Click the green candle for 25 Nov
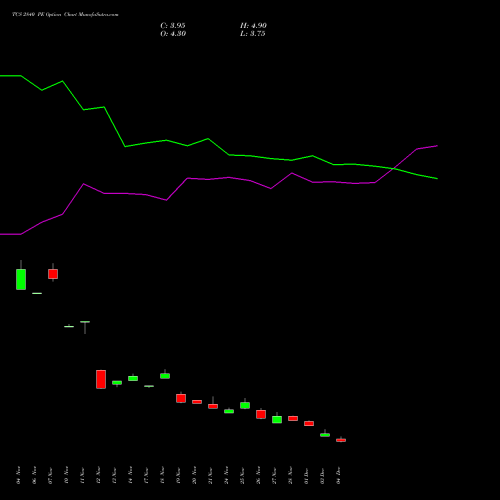Screen dimensions: 500x500 click(x=245, y=405)
